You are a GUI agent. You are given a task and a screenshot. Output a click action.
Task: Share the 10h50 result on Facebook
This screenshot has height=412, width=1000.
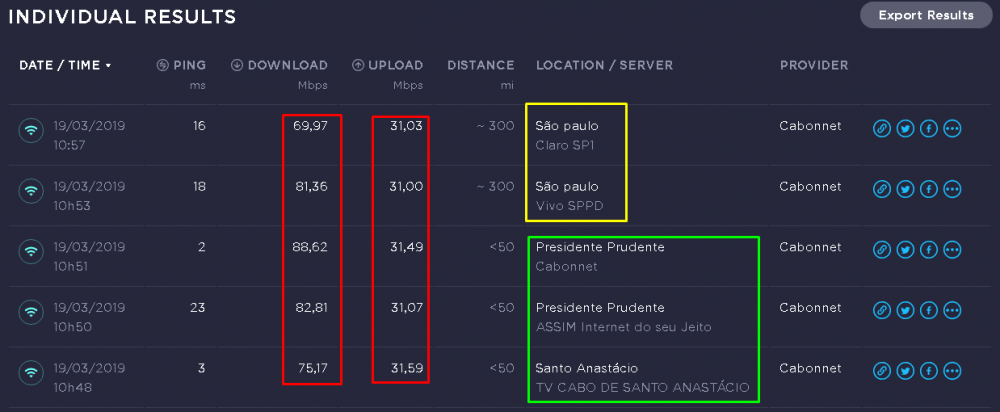[928, 310]
